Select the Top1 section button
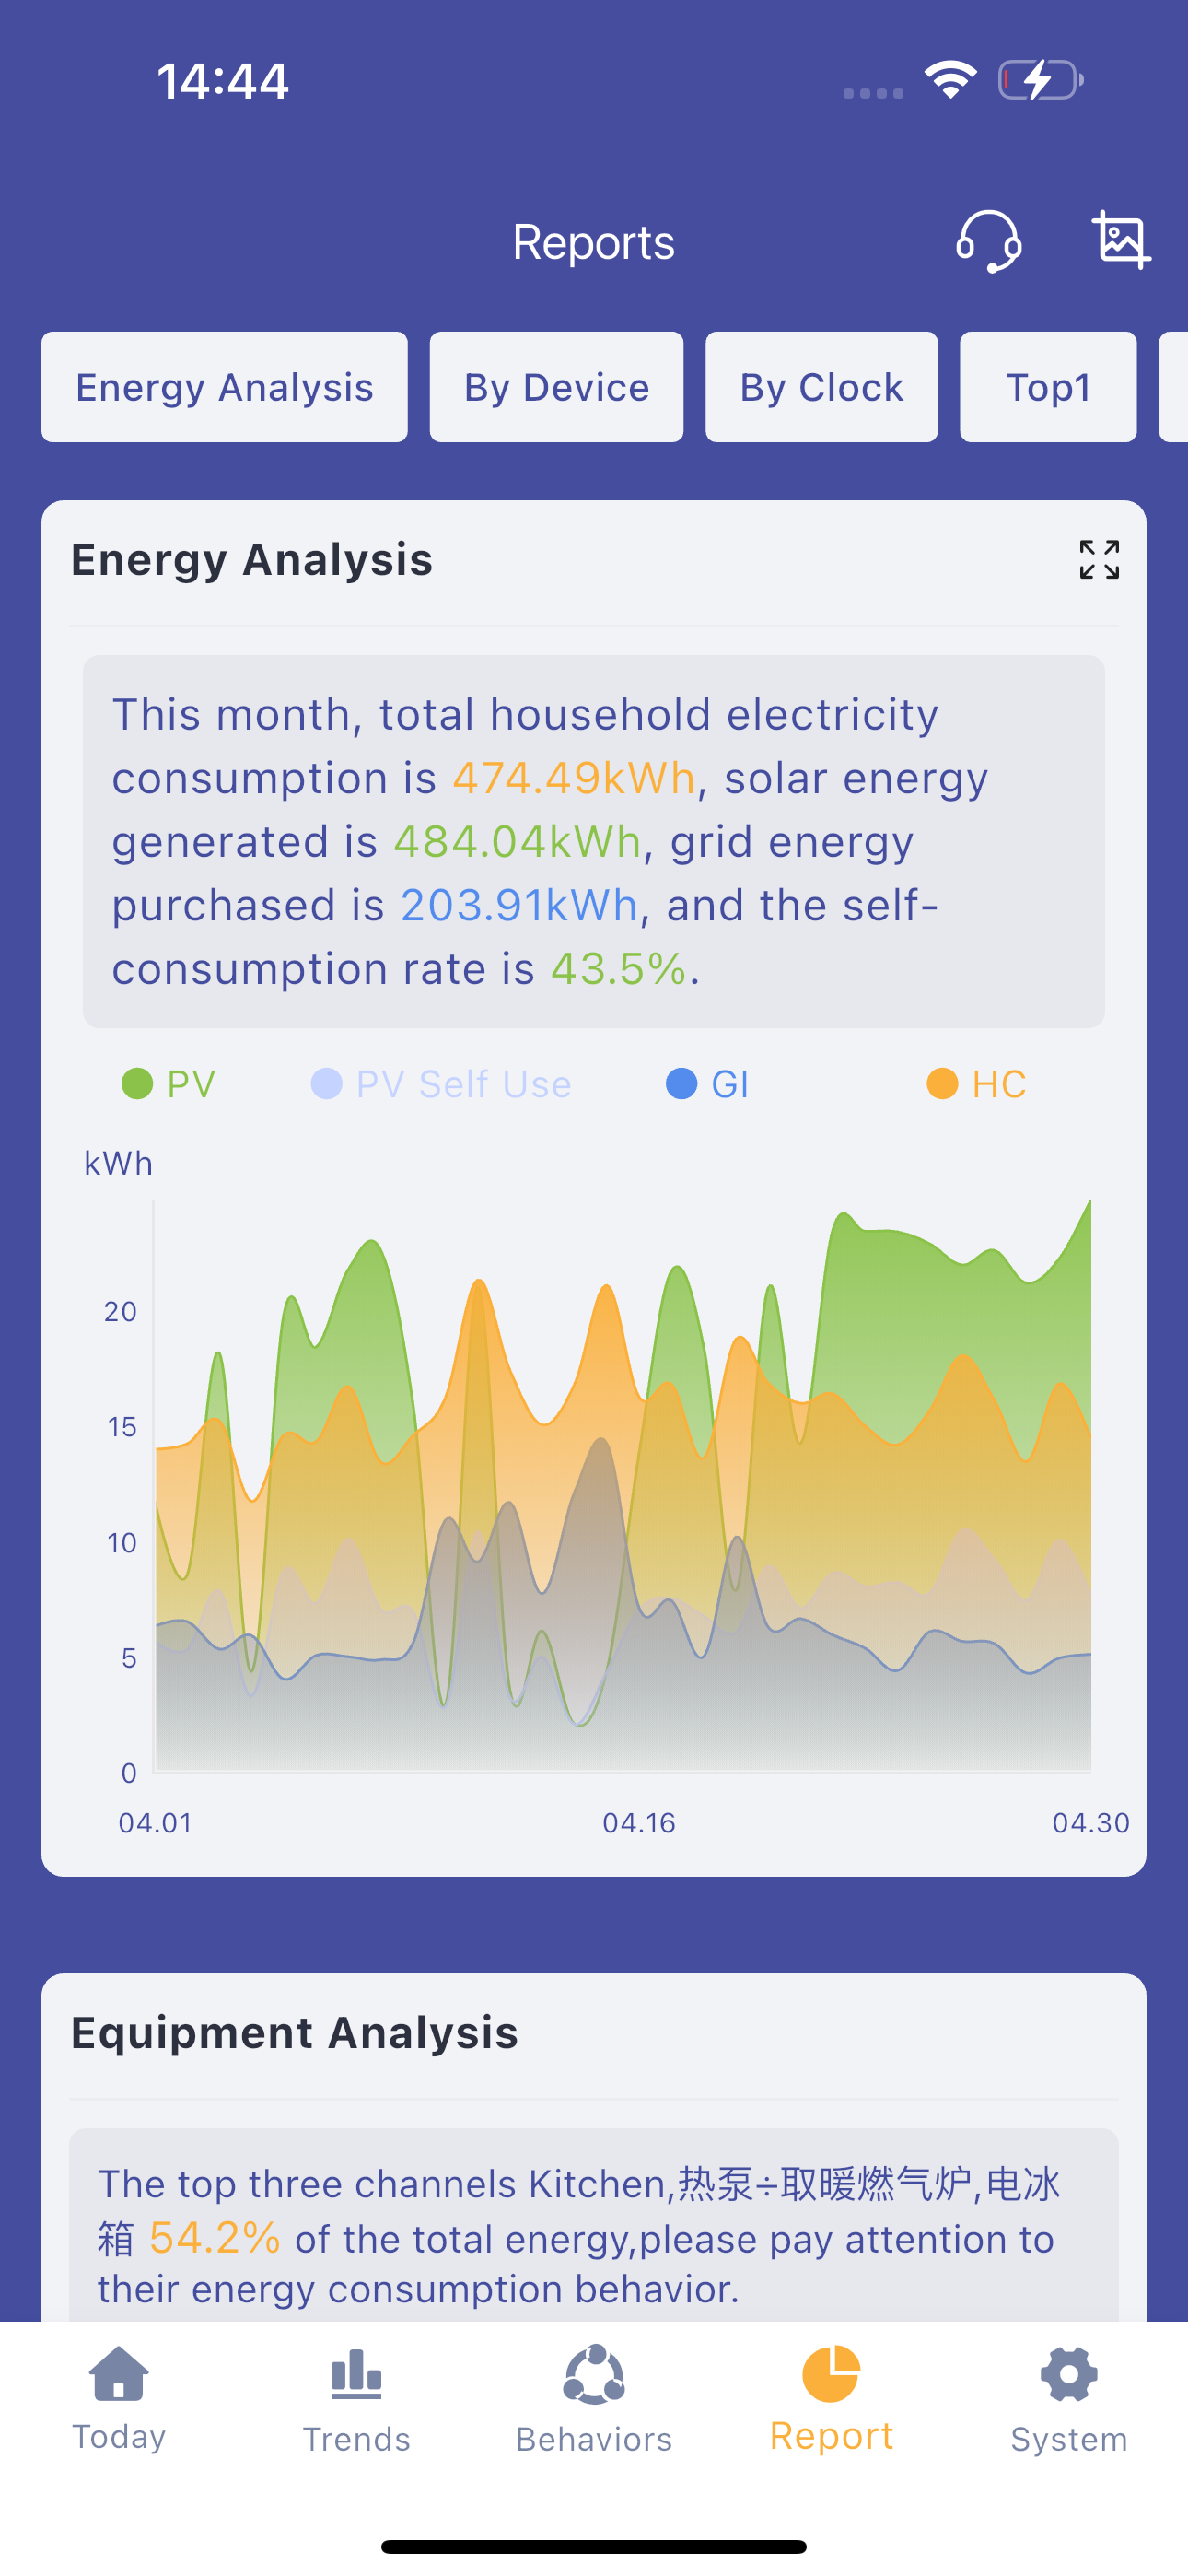Viewport: 1188px width, 2576px height. coord(1048,387)
